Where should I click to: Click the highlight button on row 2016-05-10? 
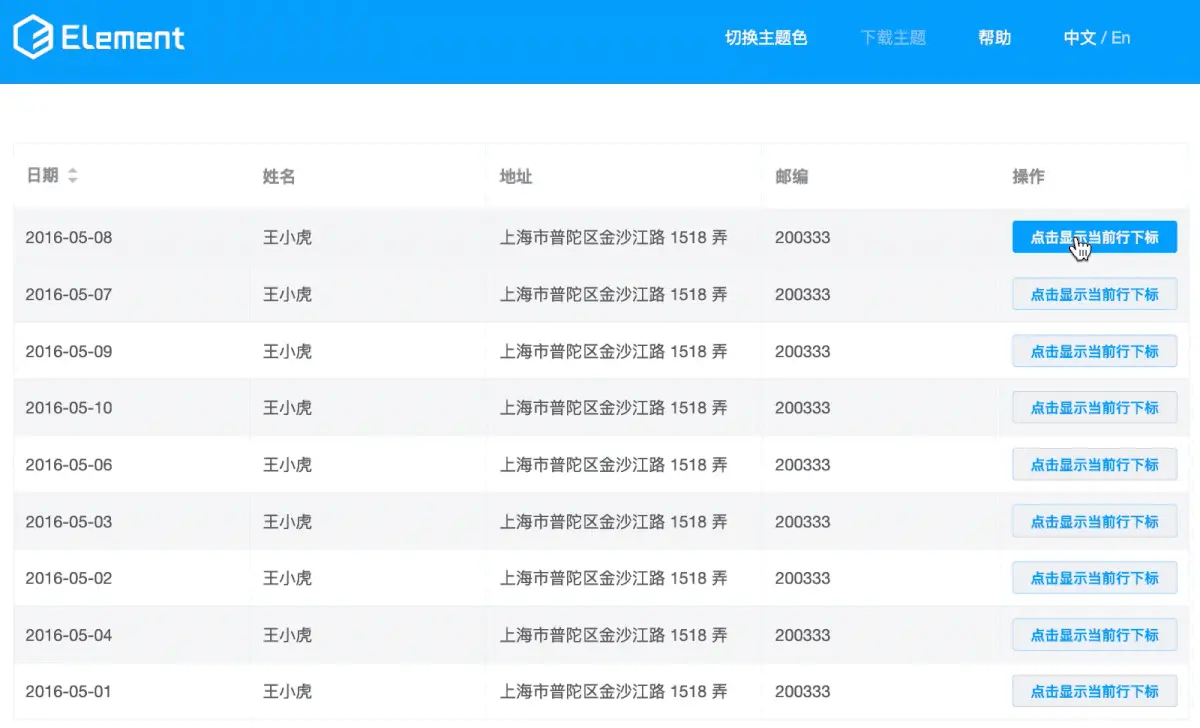1094,407
